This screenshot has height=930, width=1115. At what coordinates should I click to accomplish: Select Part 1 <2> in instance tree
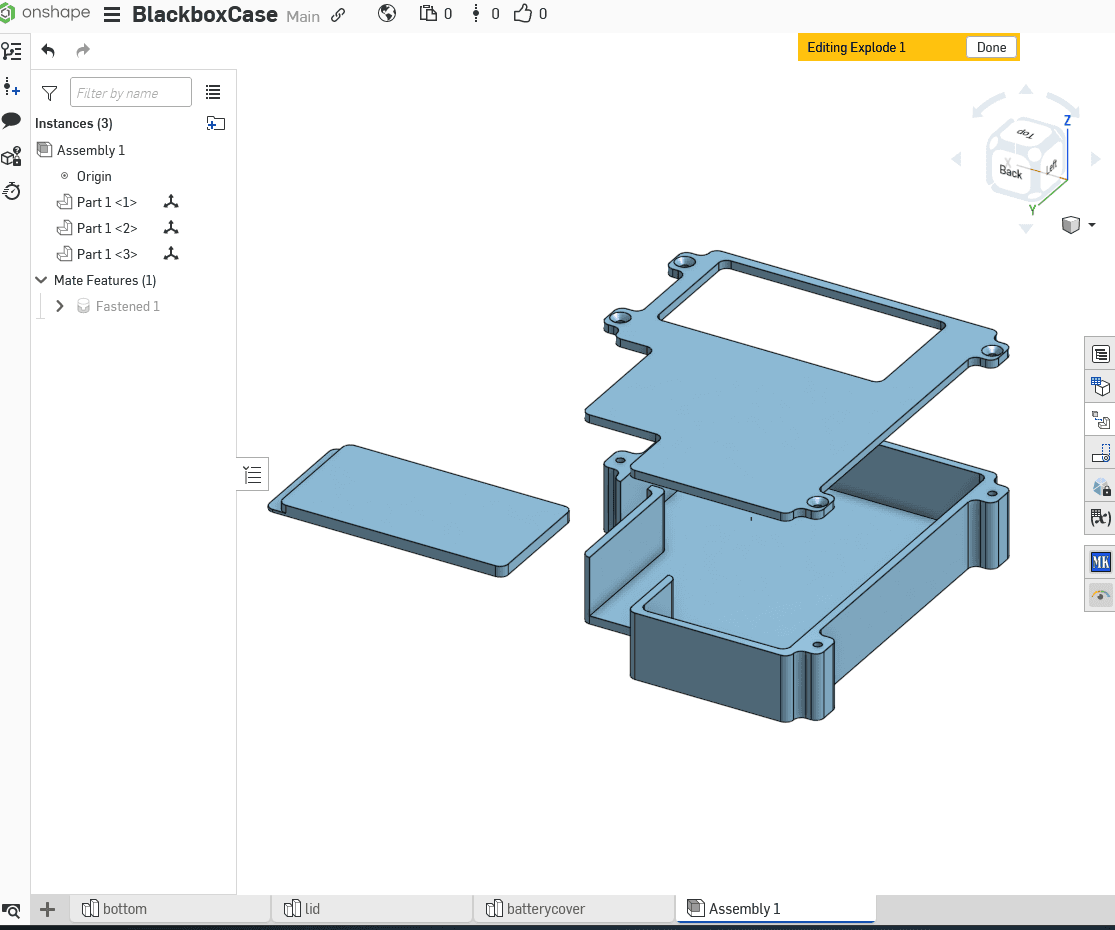tap(107, 228)
